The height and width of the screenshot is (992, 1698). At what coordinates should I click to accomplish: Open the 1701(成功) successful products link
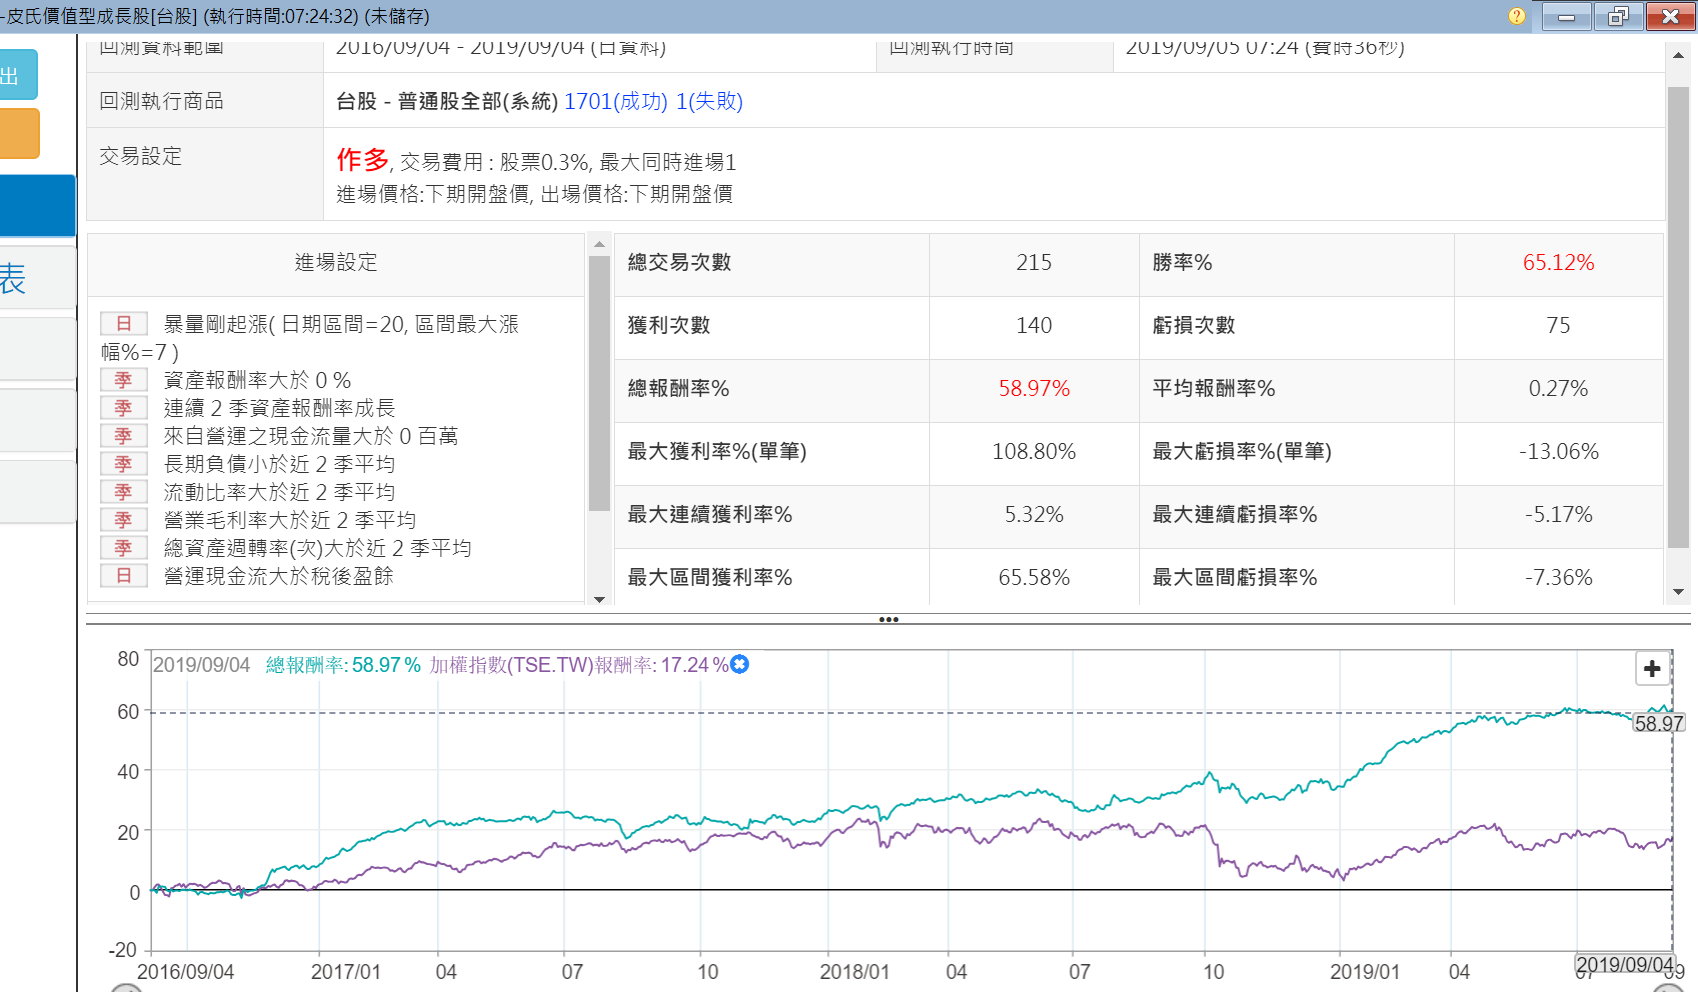point(615,101)
